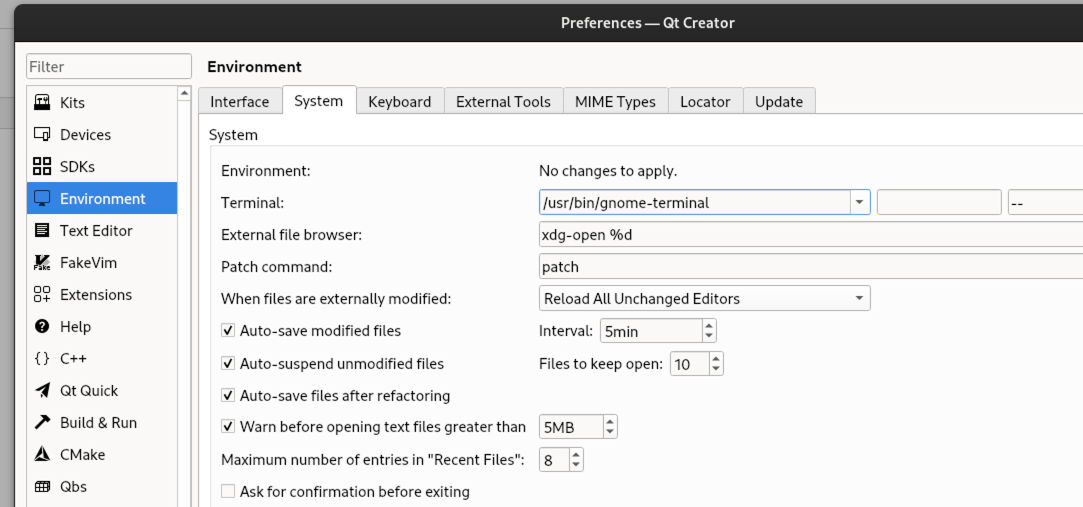Image resolution: width=1083 pixels, height=507 pixels.
Task: Decrease the 5MB file size threshold
Action: click(610, 432)
